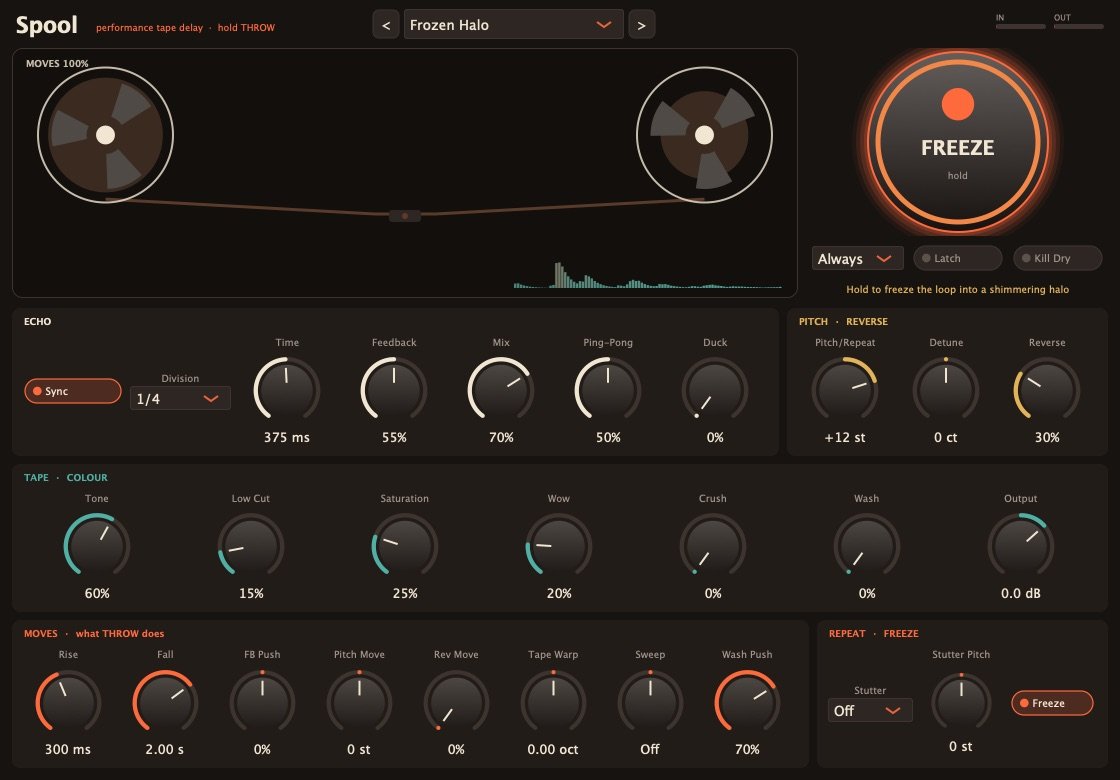The image size is (1120, 780).
Task: Click the 2.00 s Fall value
Action: (x=165, y=749)
